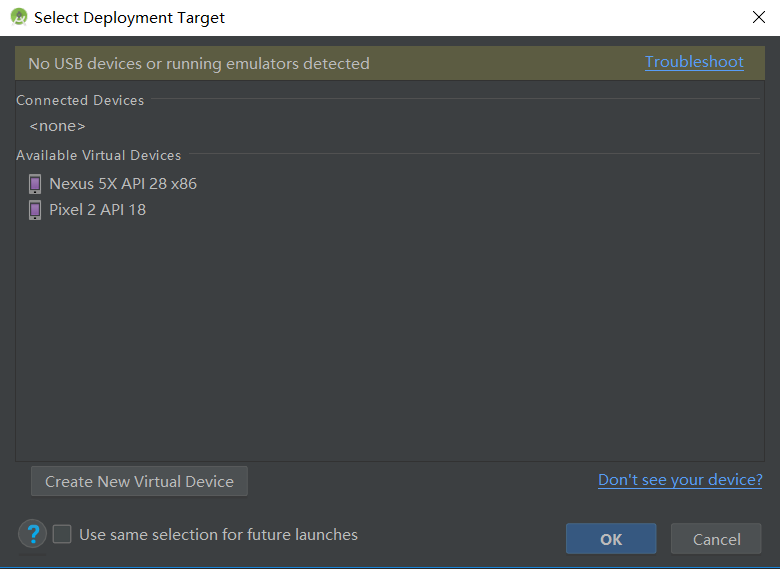Click the Connected Devices section header
Image resolution: width=780 pixels, height=569 pixels.
(x=80, y=100)
